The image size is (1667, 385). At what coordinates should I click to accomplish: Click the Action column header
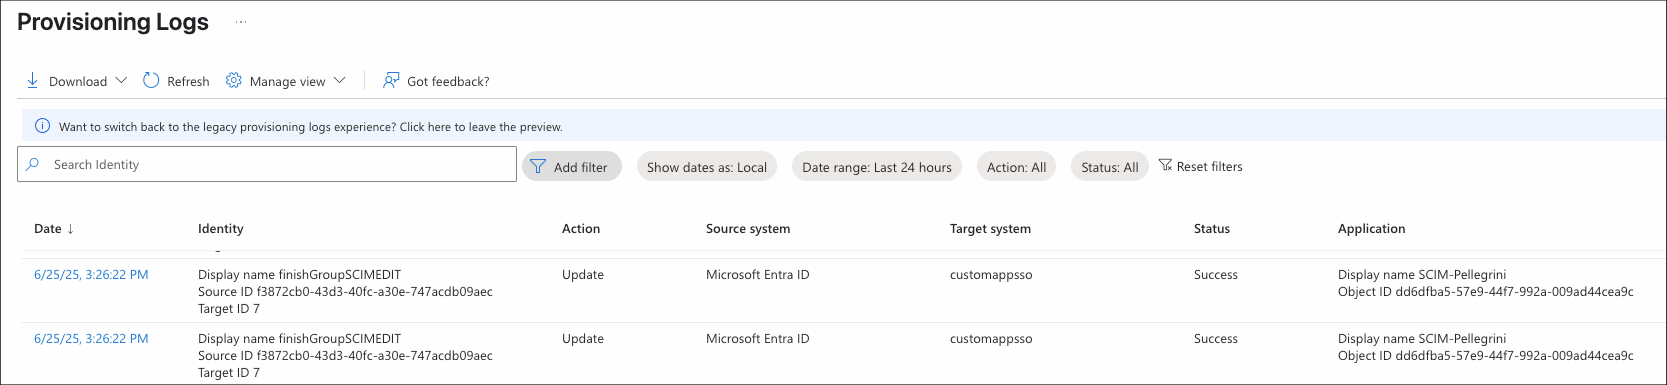[581, 228]
